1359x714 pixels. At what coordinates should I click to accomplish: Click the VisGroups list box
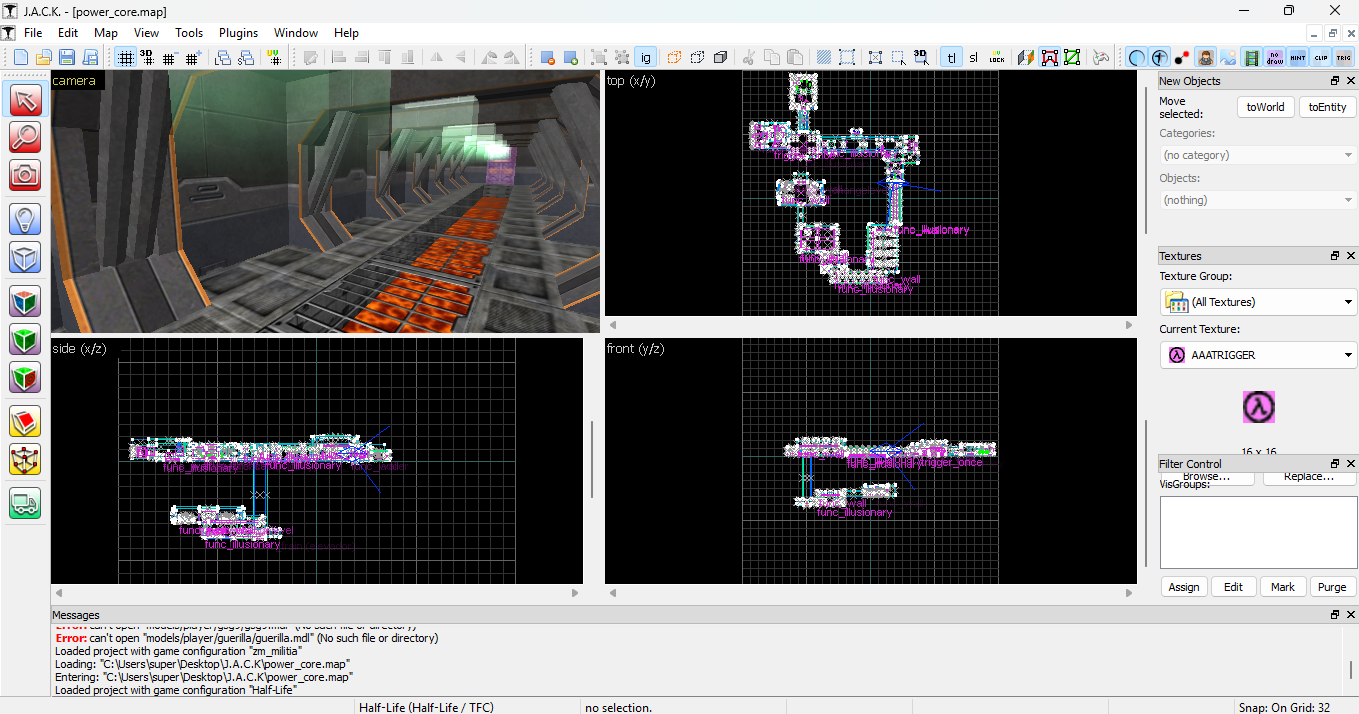click(1258, 532)
